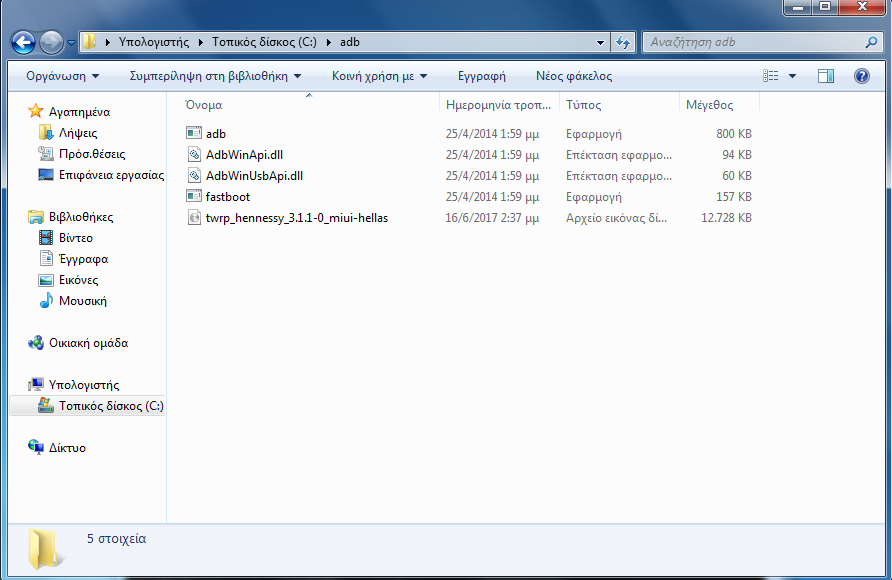Click the change view icon
The image size is (892, 580).
click(770, 76)
